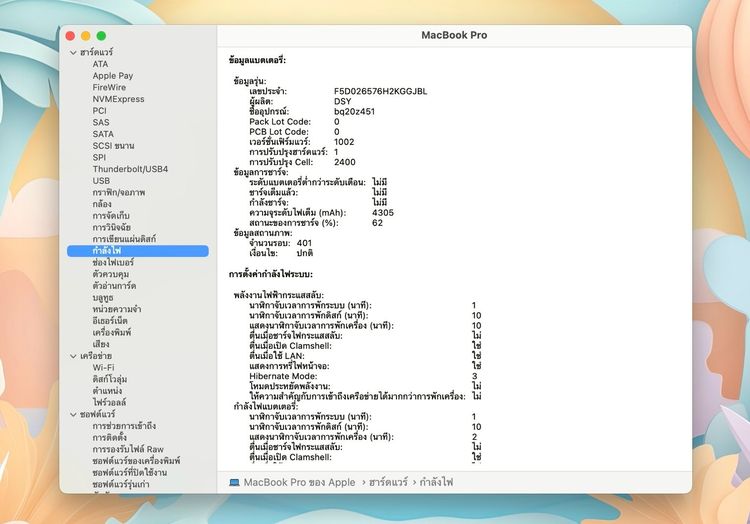The width and height of the screenshot is (750, 524).
Task: Show NVMExpress information
Action: point(118,99)
